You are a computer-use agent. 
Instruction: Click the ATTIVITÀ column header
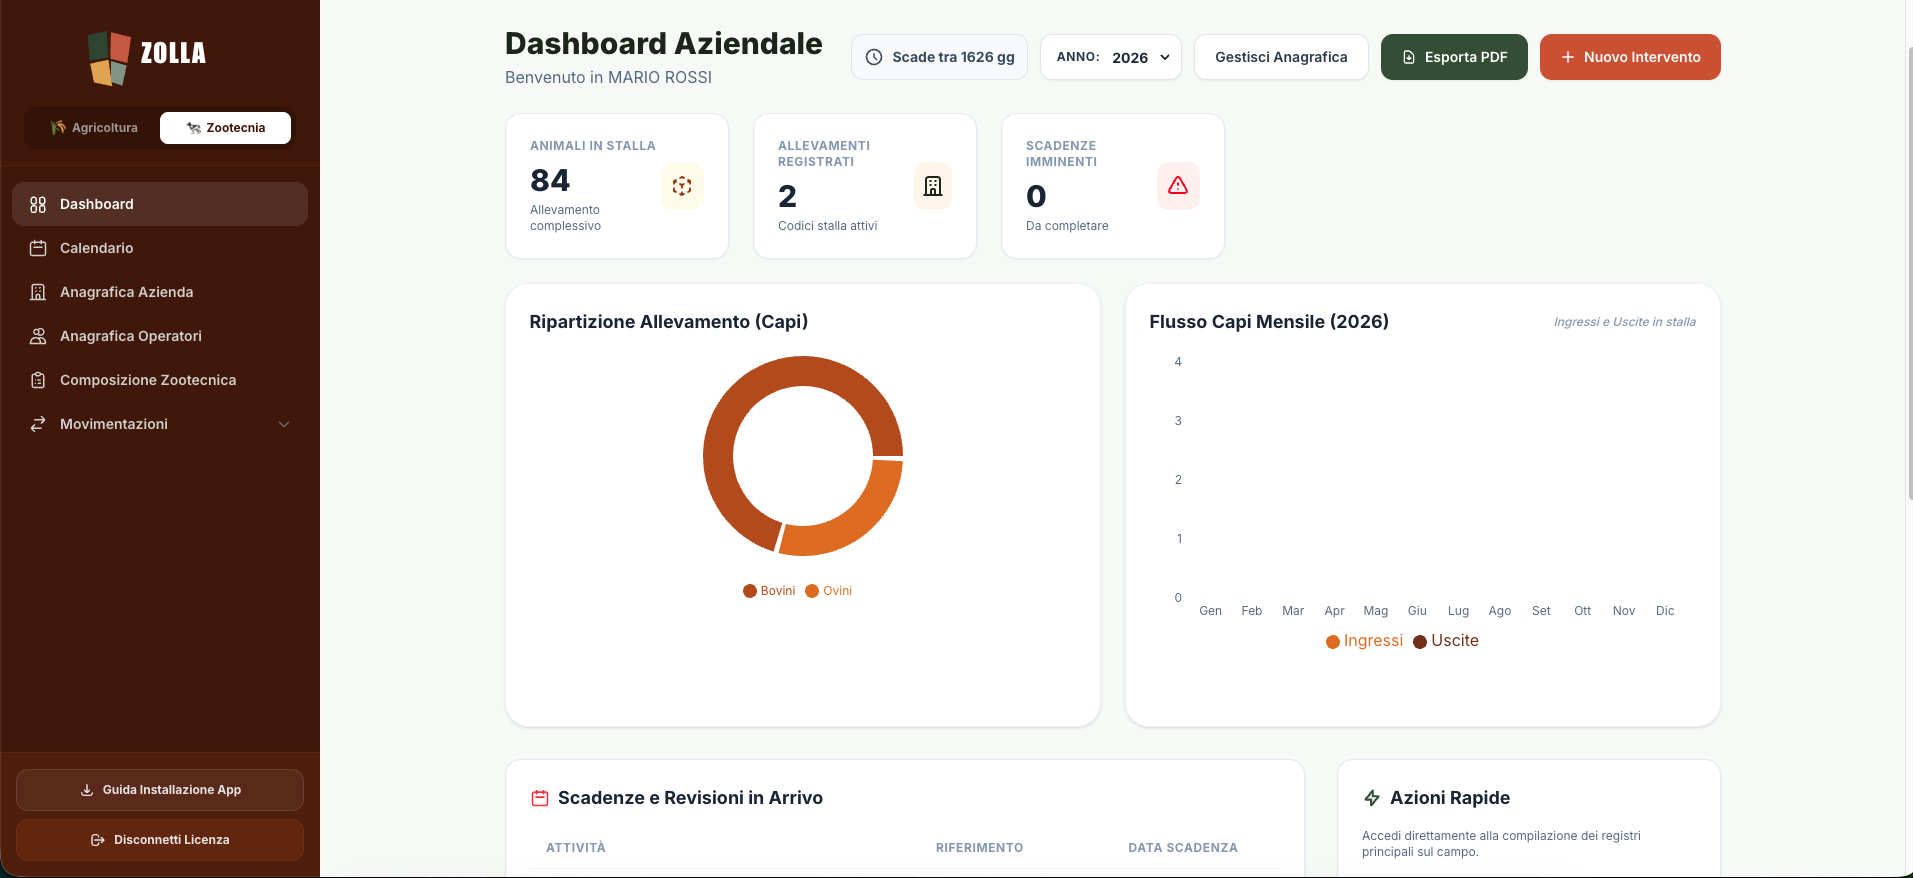[x=576, y=848]
